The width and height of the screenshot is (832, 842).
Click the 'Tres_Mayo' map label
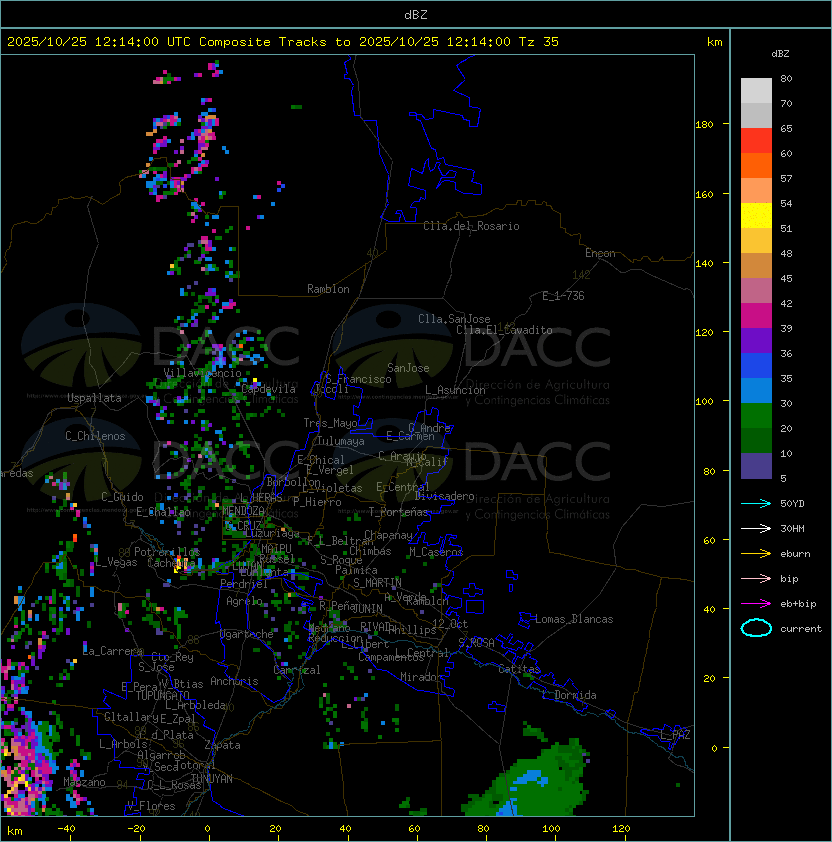tap(330, 423)
